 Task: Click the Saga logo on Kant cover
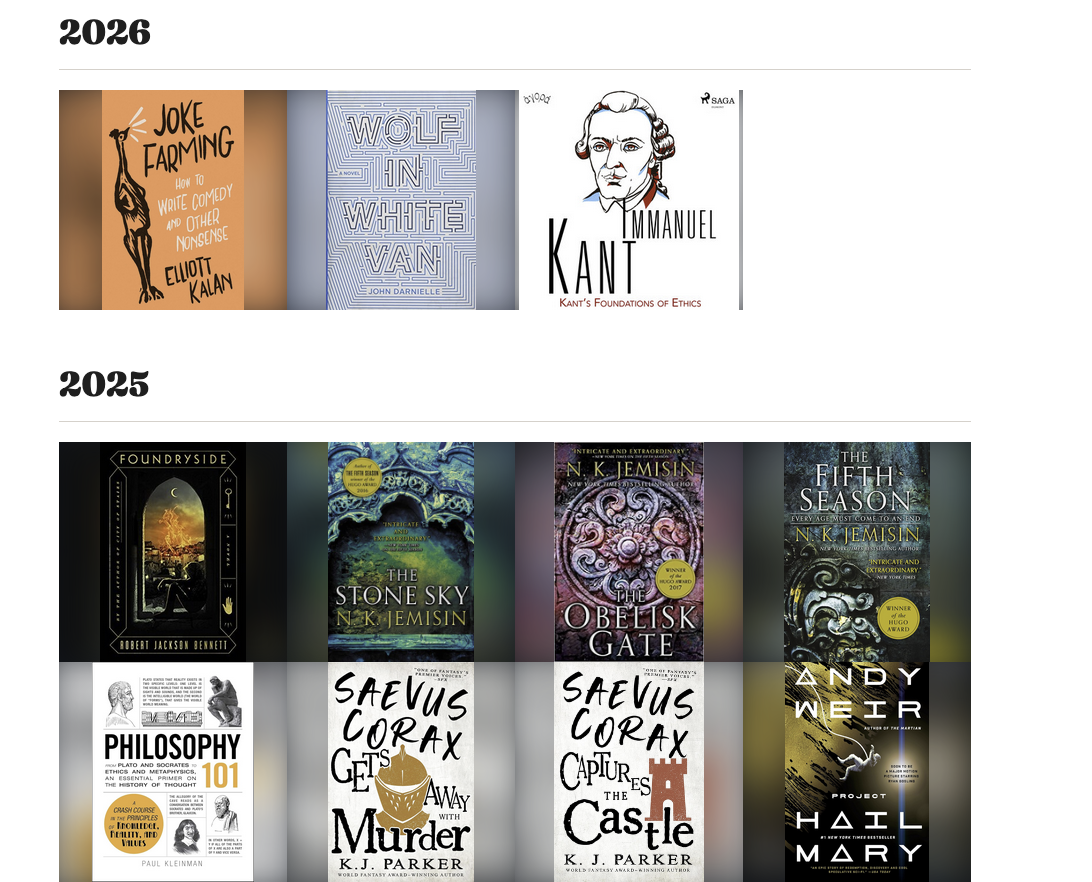[717, 100]
